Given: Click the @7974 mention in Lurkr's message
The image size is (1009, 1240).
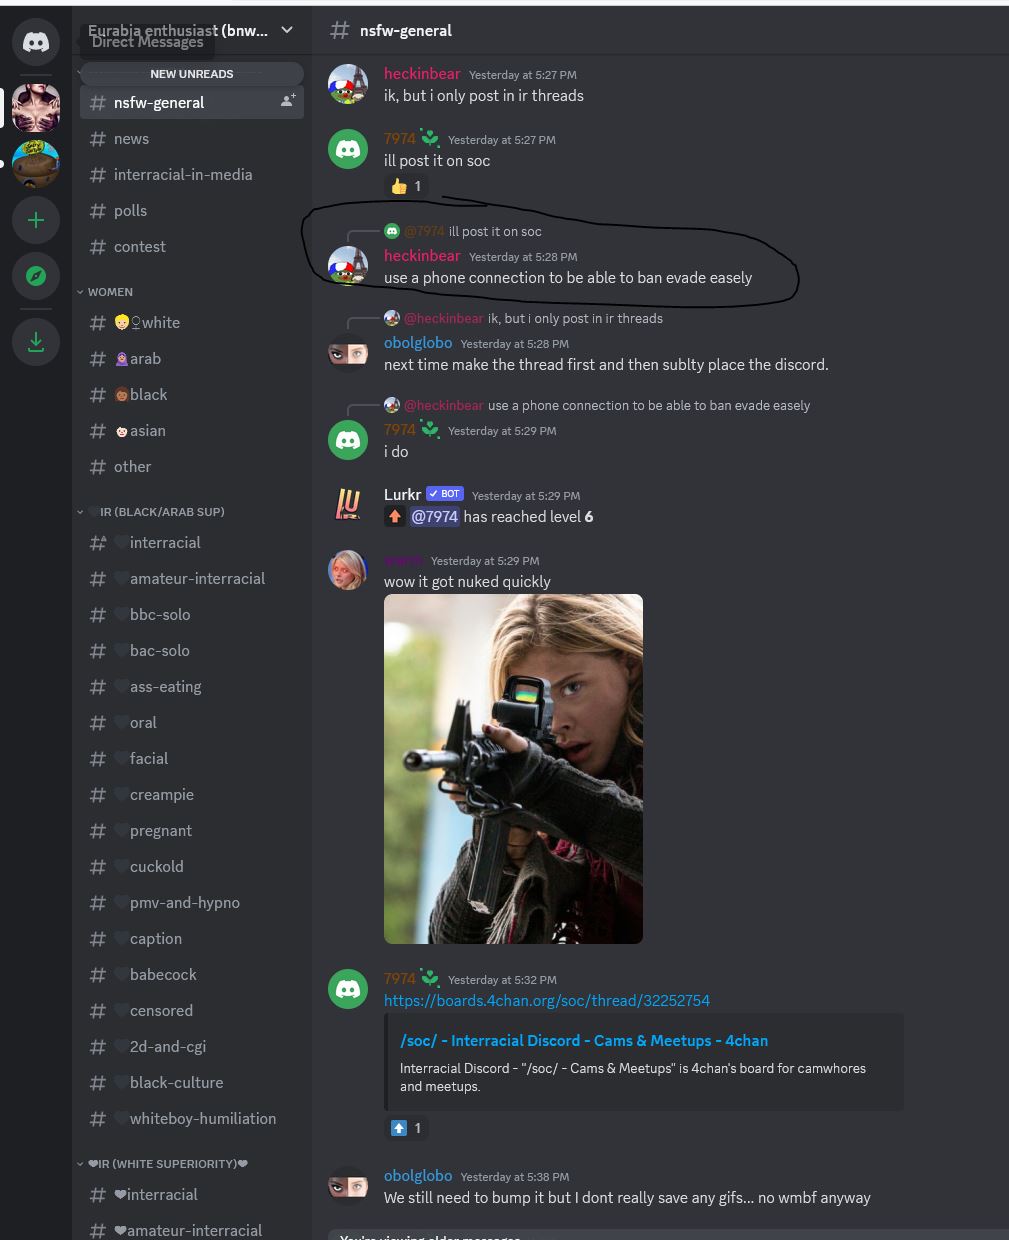Looking at the screenshot, I should pos(434,517).
